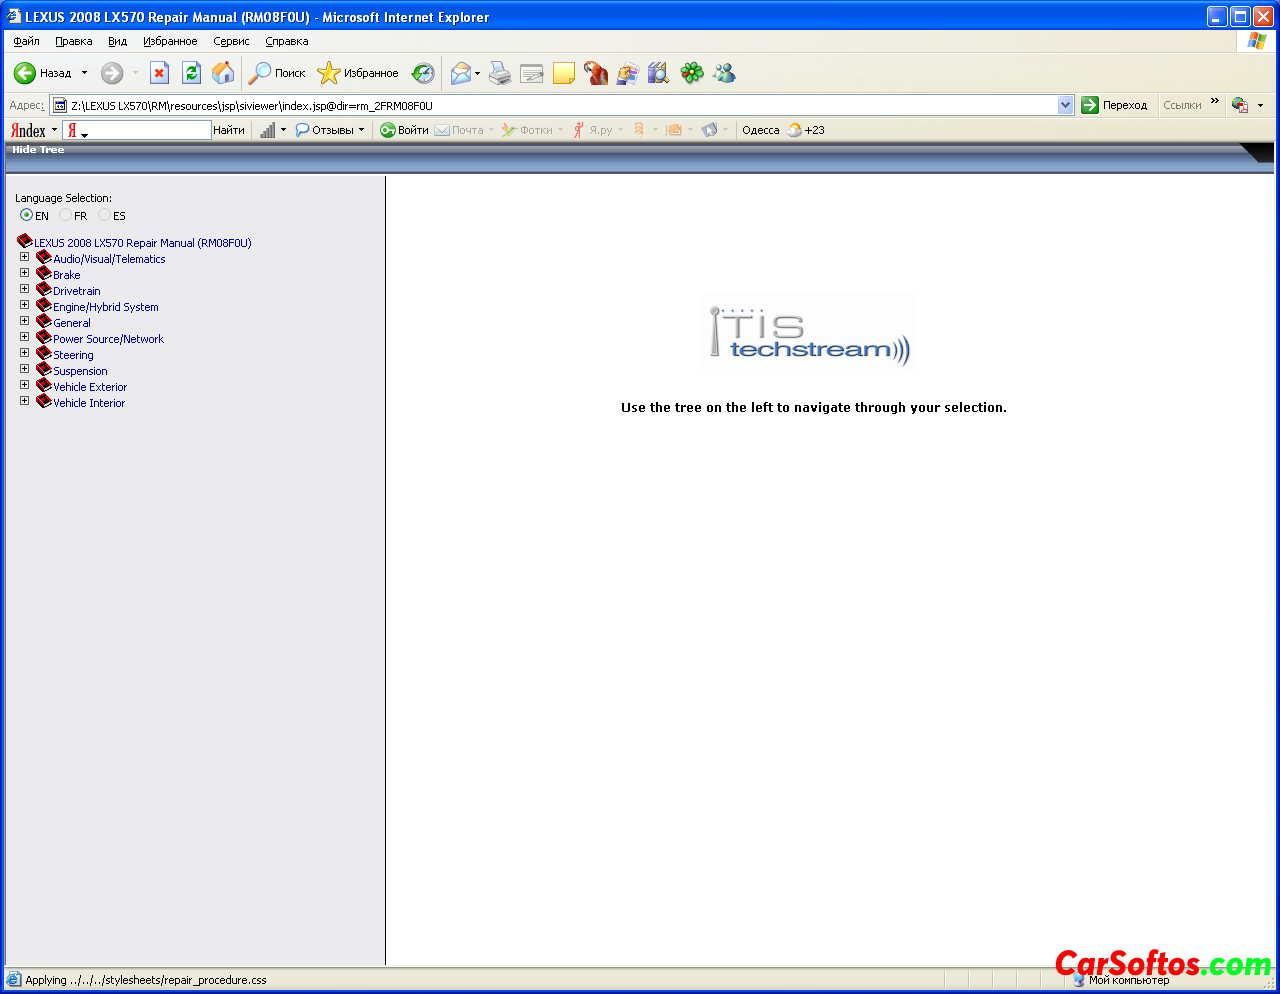Open the Messenger people icon
The image size is (1280, 994).
[x=724, y=73]
